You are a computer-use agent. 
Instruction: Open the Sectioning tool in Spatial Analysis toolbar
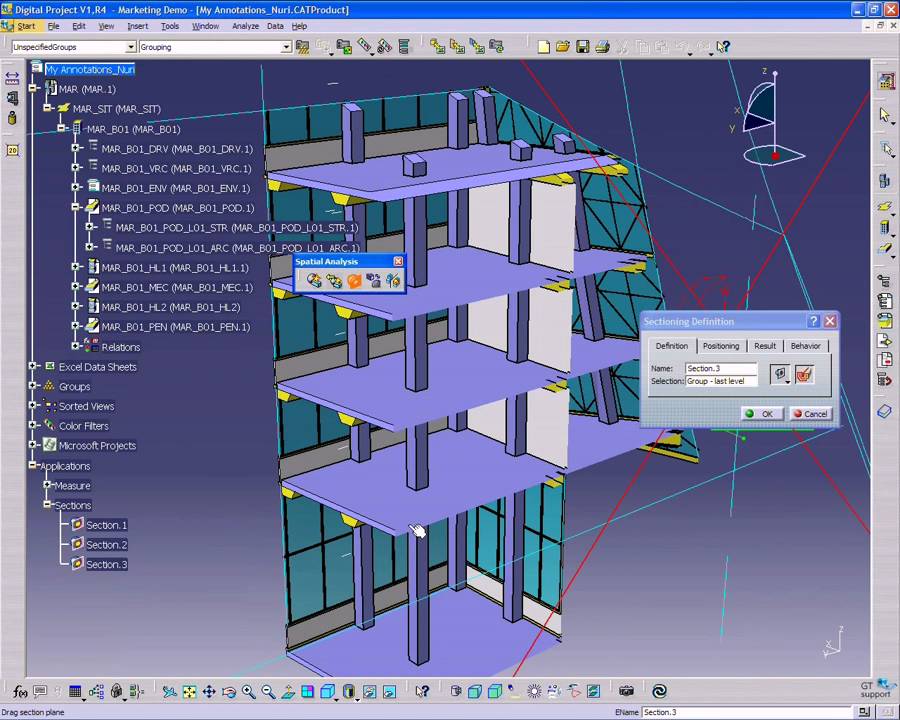click(354, 280)
